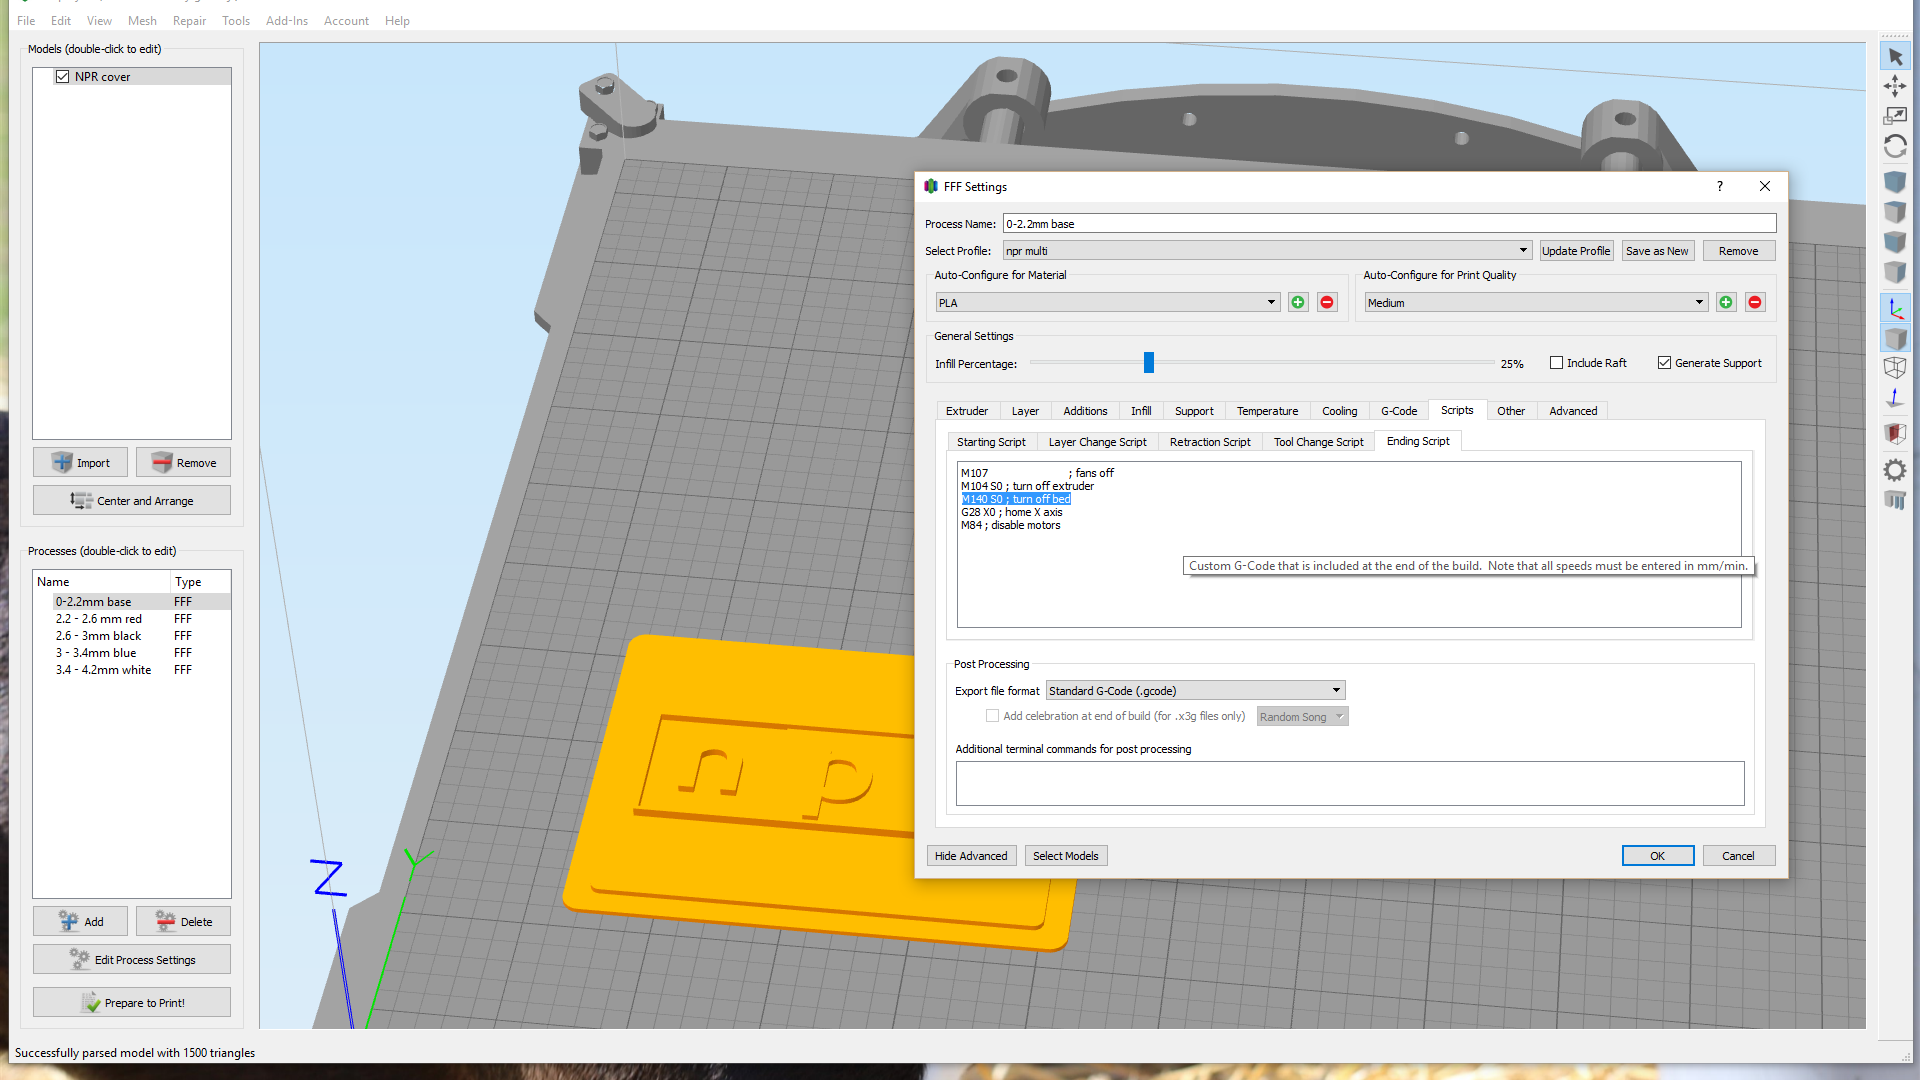1920x1080 pixels.
Task: Enable the Include Raft option
Action: [1557, 362]
